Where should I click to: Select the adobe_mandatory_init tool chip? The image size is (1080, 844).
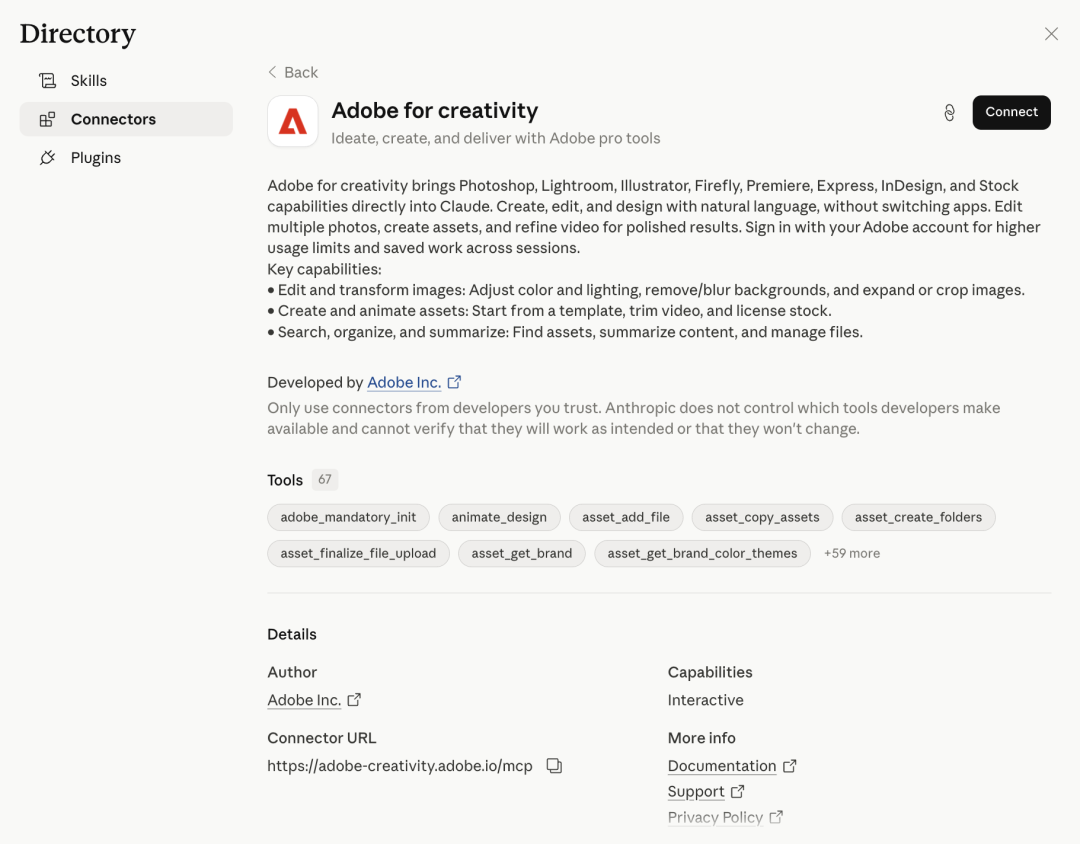point(348,517)
